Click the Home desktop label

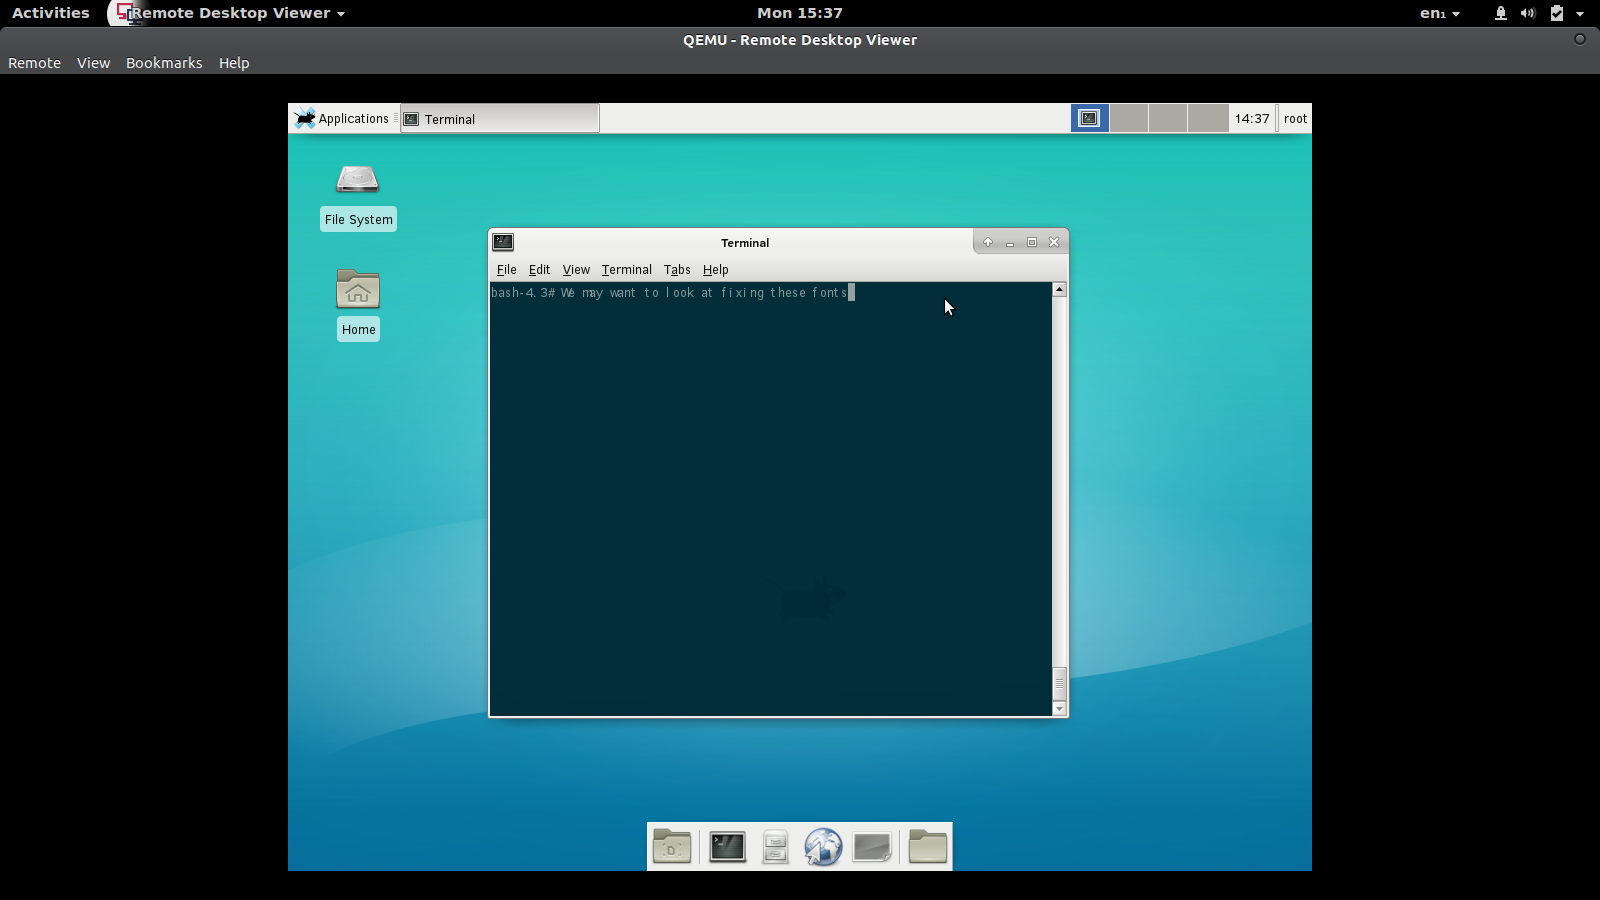pyautogui.click(x=358, y=330)
